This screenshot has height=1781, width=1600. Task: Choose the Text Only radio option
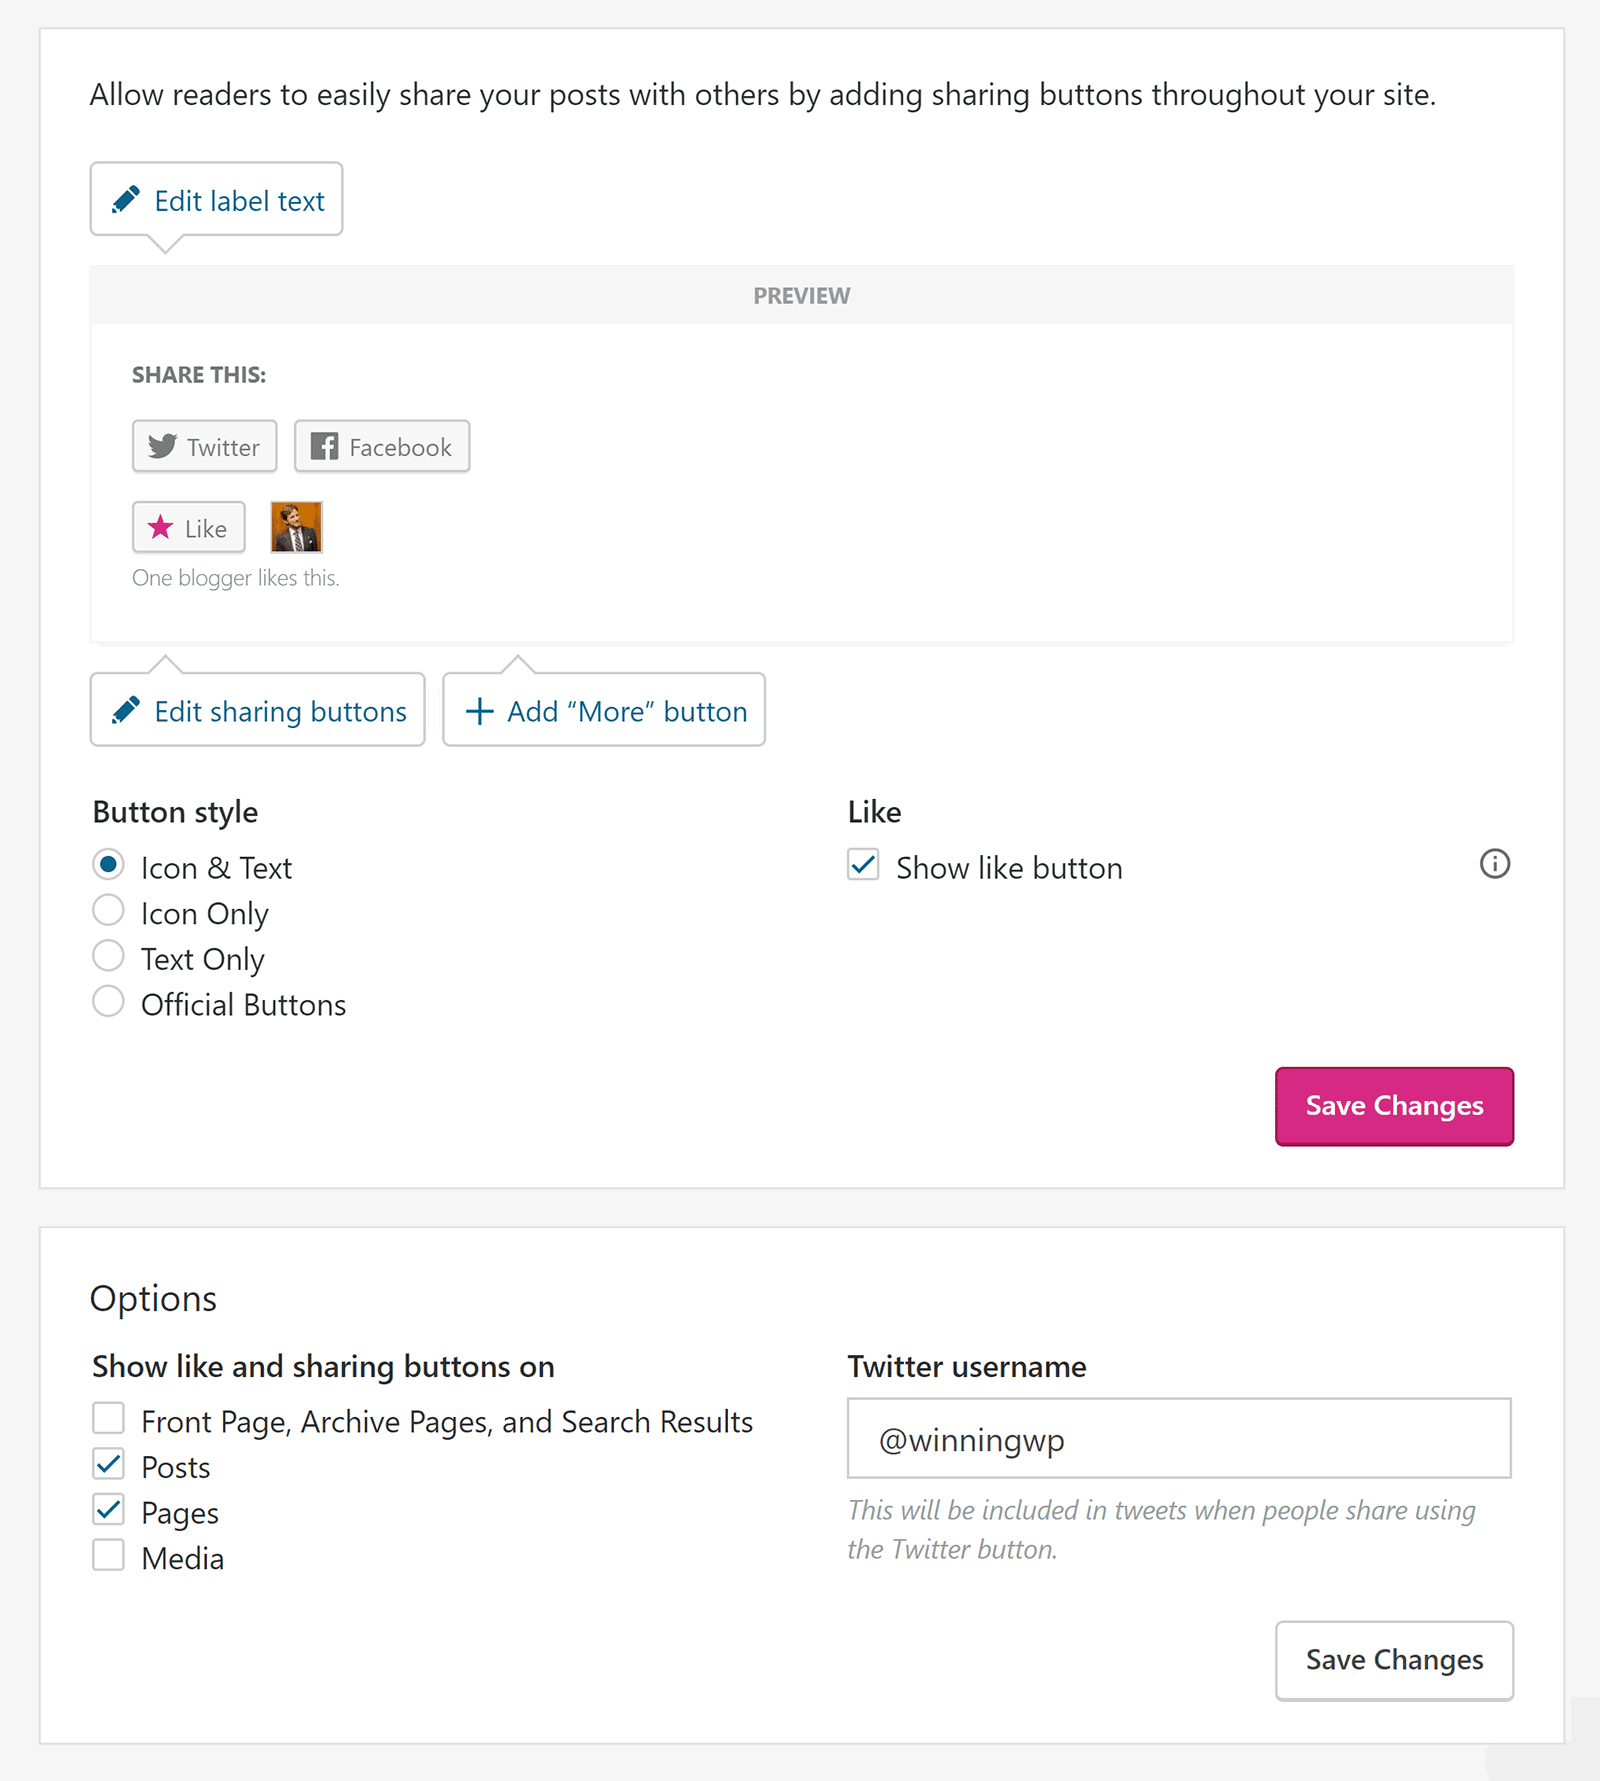pyautogui.click(x=108, y=956)
